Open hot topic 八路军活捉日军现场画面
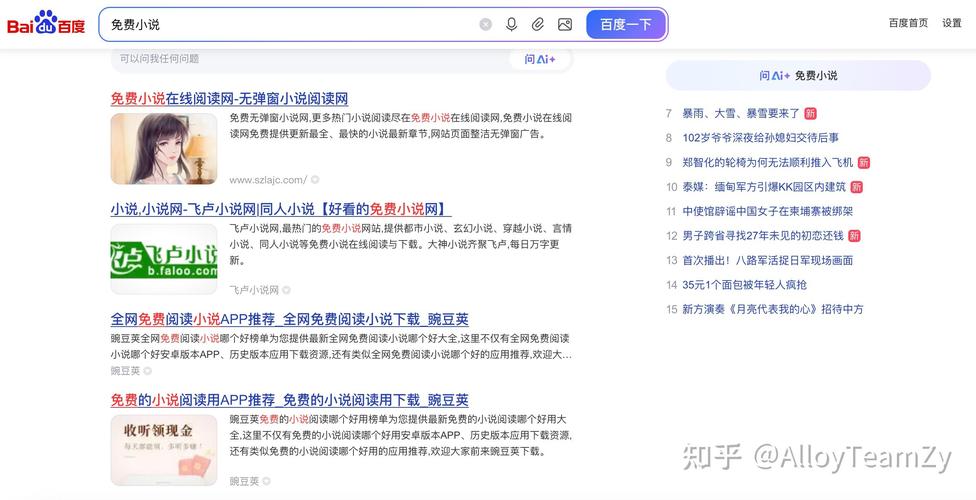Screen dimensions: 976x500 click(767, 260)
